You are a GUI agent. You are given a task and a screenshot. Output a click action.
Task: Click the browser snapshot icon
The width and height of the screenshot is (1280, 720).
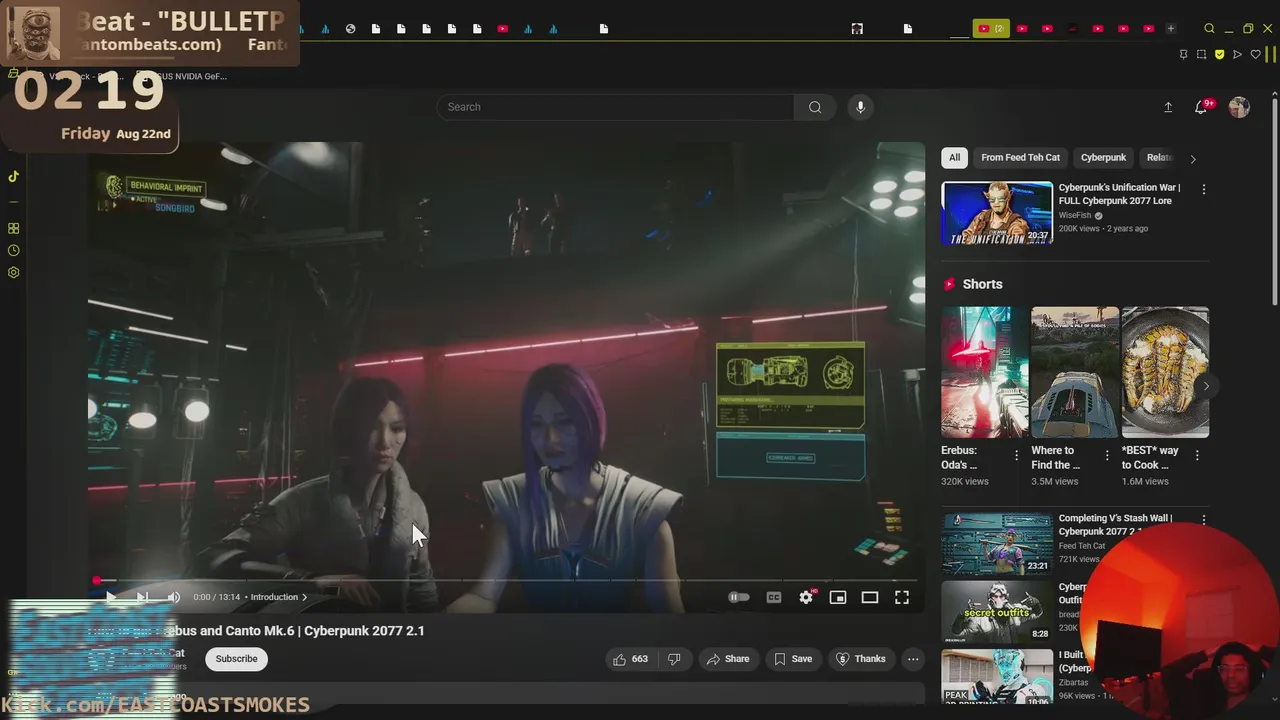[x=1201, y=54]
